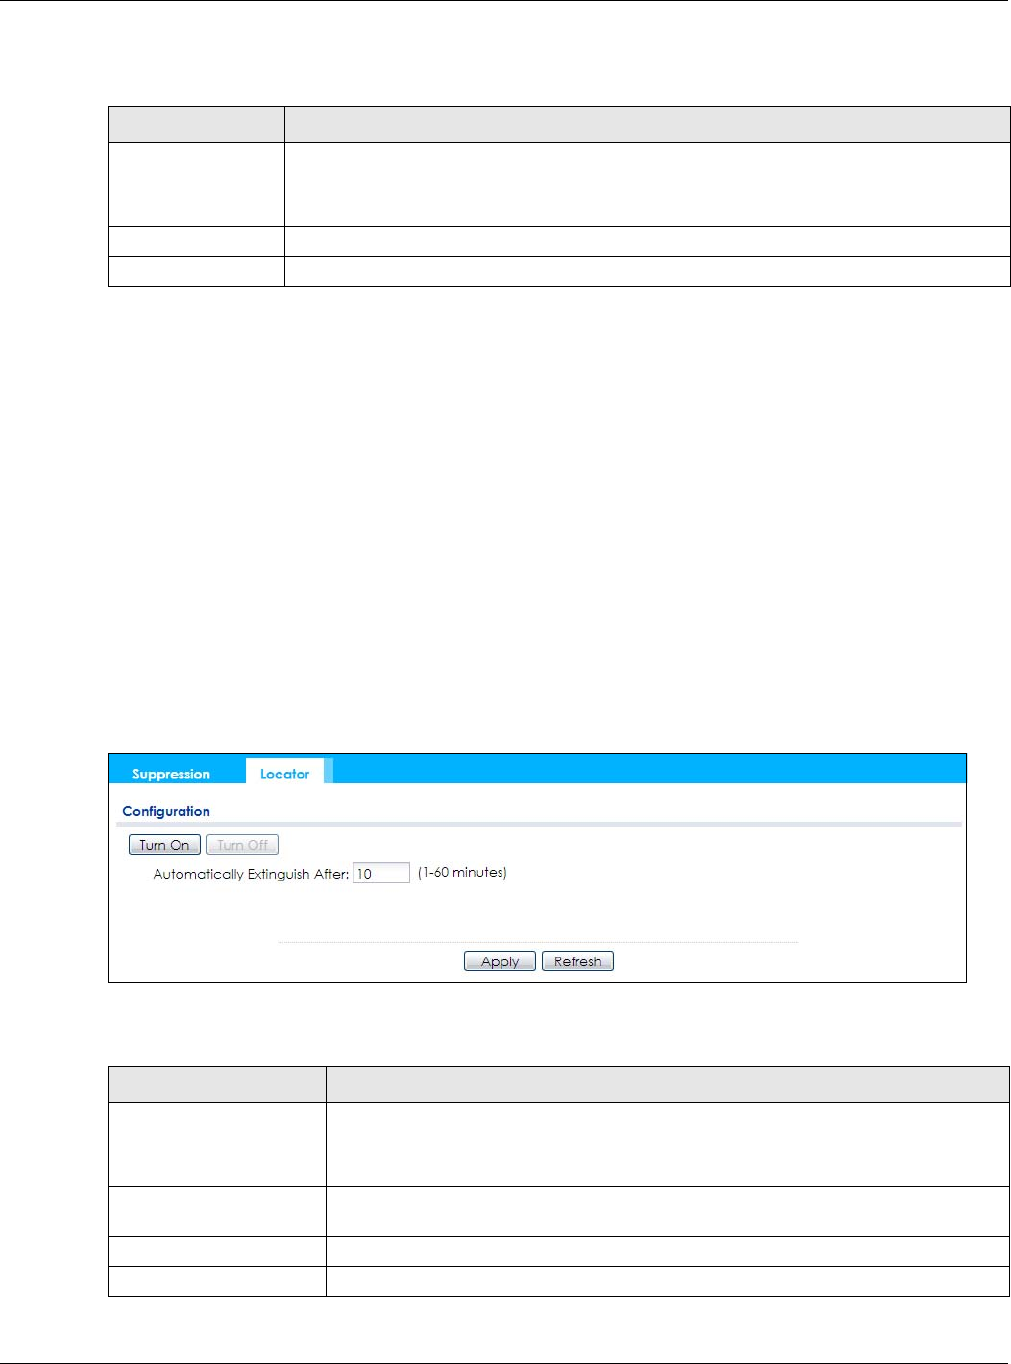Select the Locator tab

tap(285, 772)
